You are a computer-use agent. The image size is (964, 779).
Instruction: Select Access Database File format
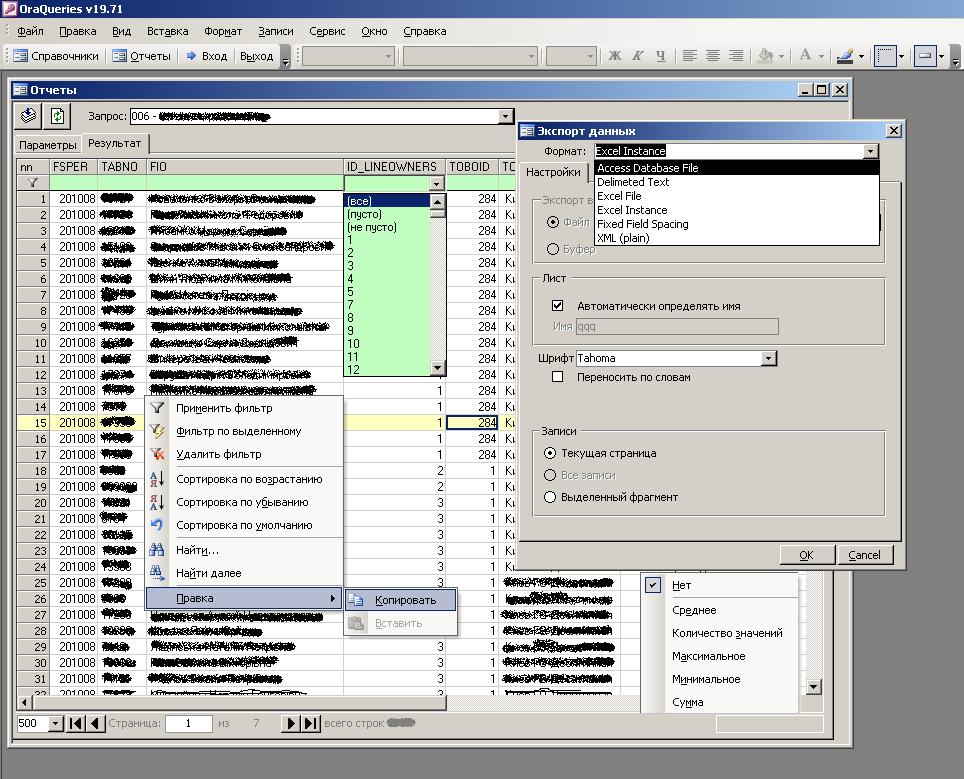point(737,168)
